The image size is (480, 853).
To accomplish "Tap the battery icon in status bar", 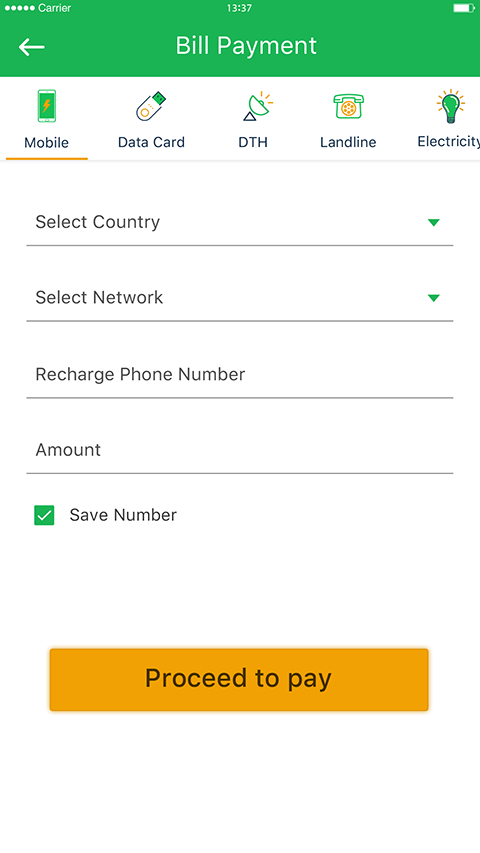I will 464,8.
